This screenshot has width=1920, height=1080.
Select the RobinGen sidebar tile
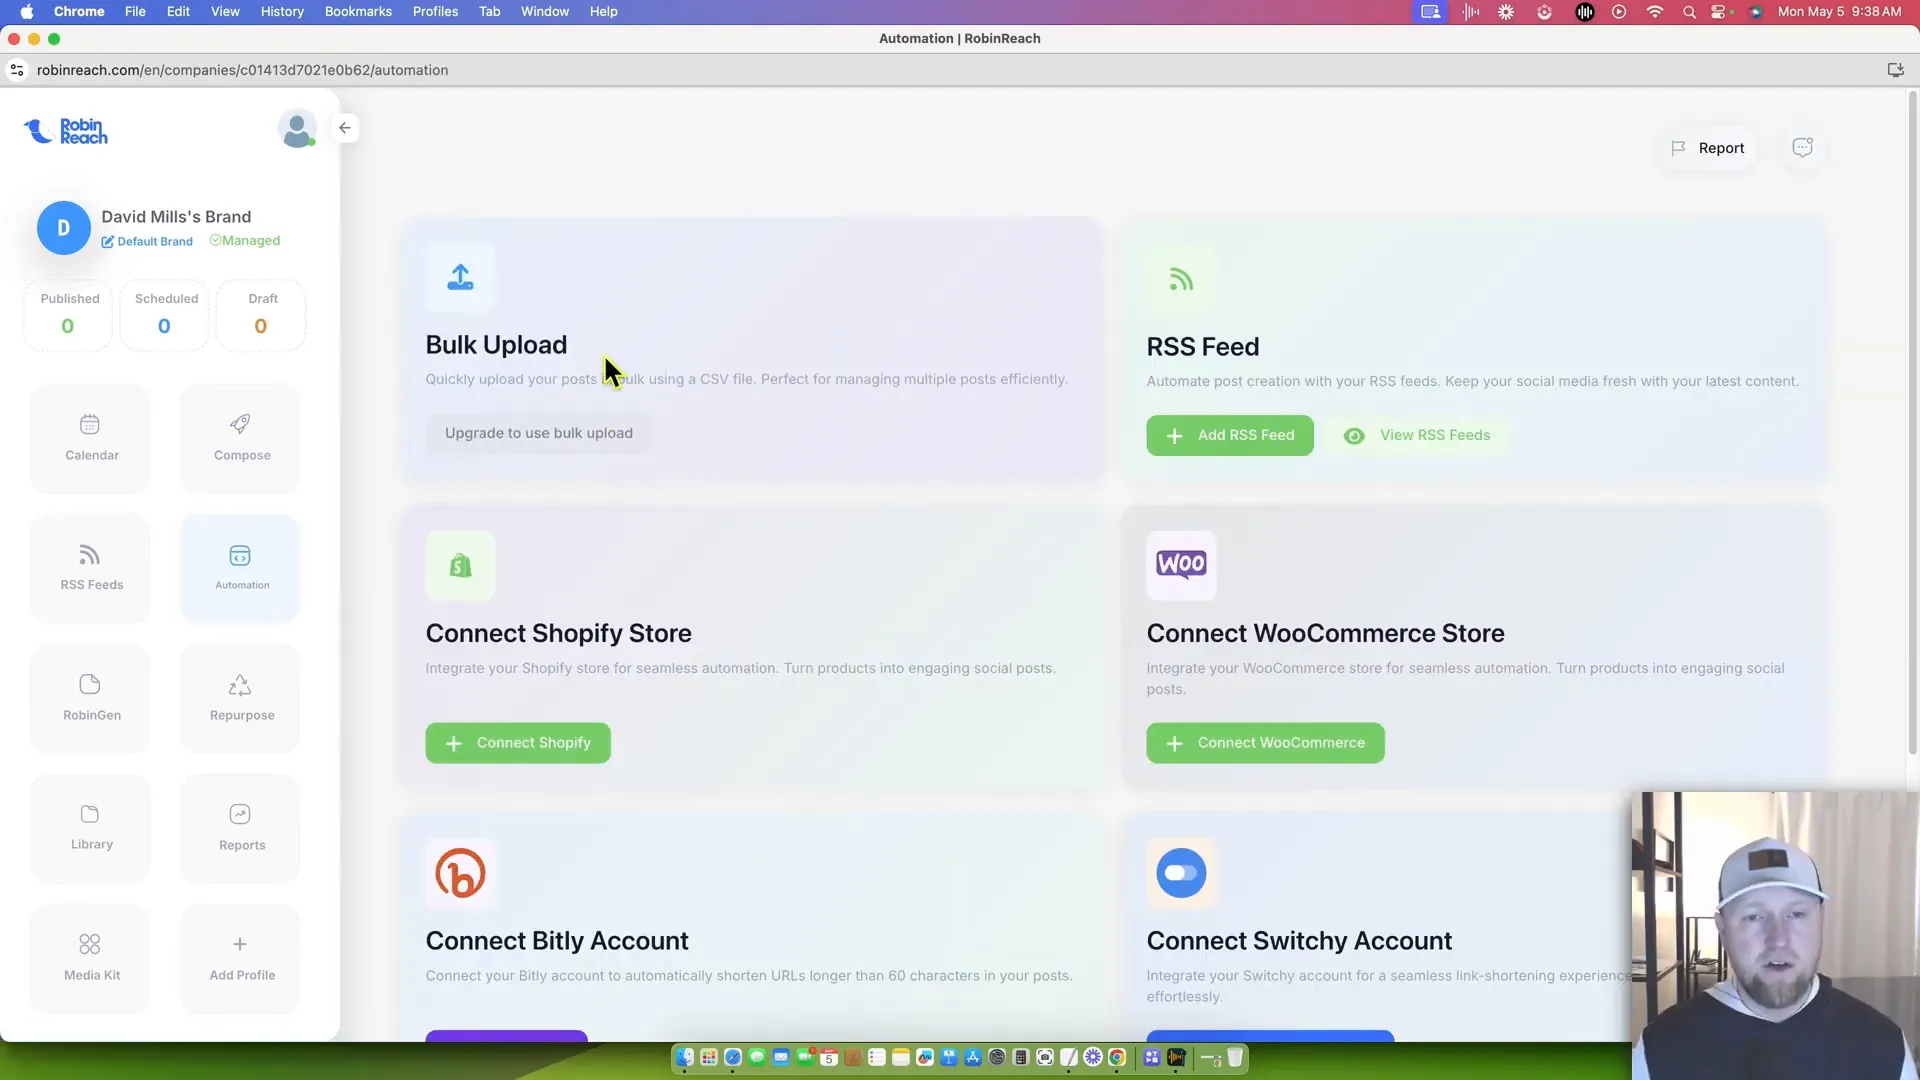(91, 698)
